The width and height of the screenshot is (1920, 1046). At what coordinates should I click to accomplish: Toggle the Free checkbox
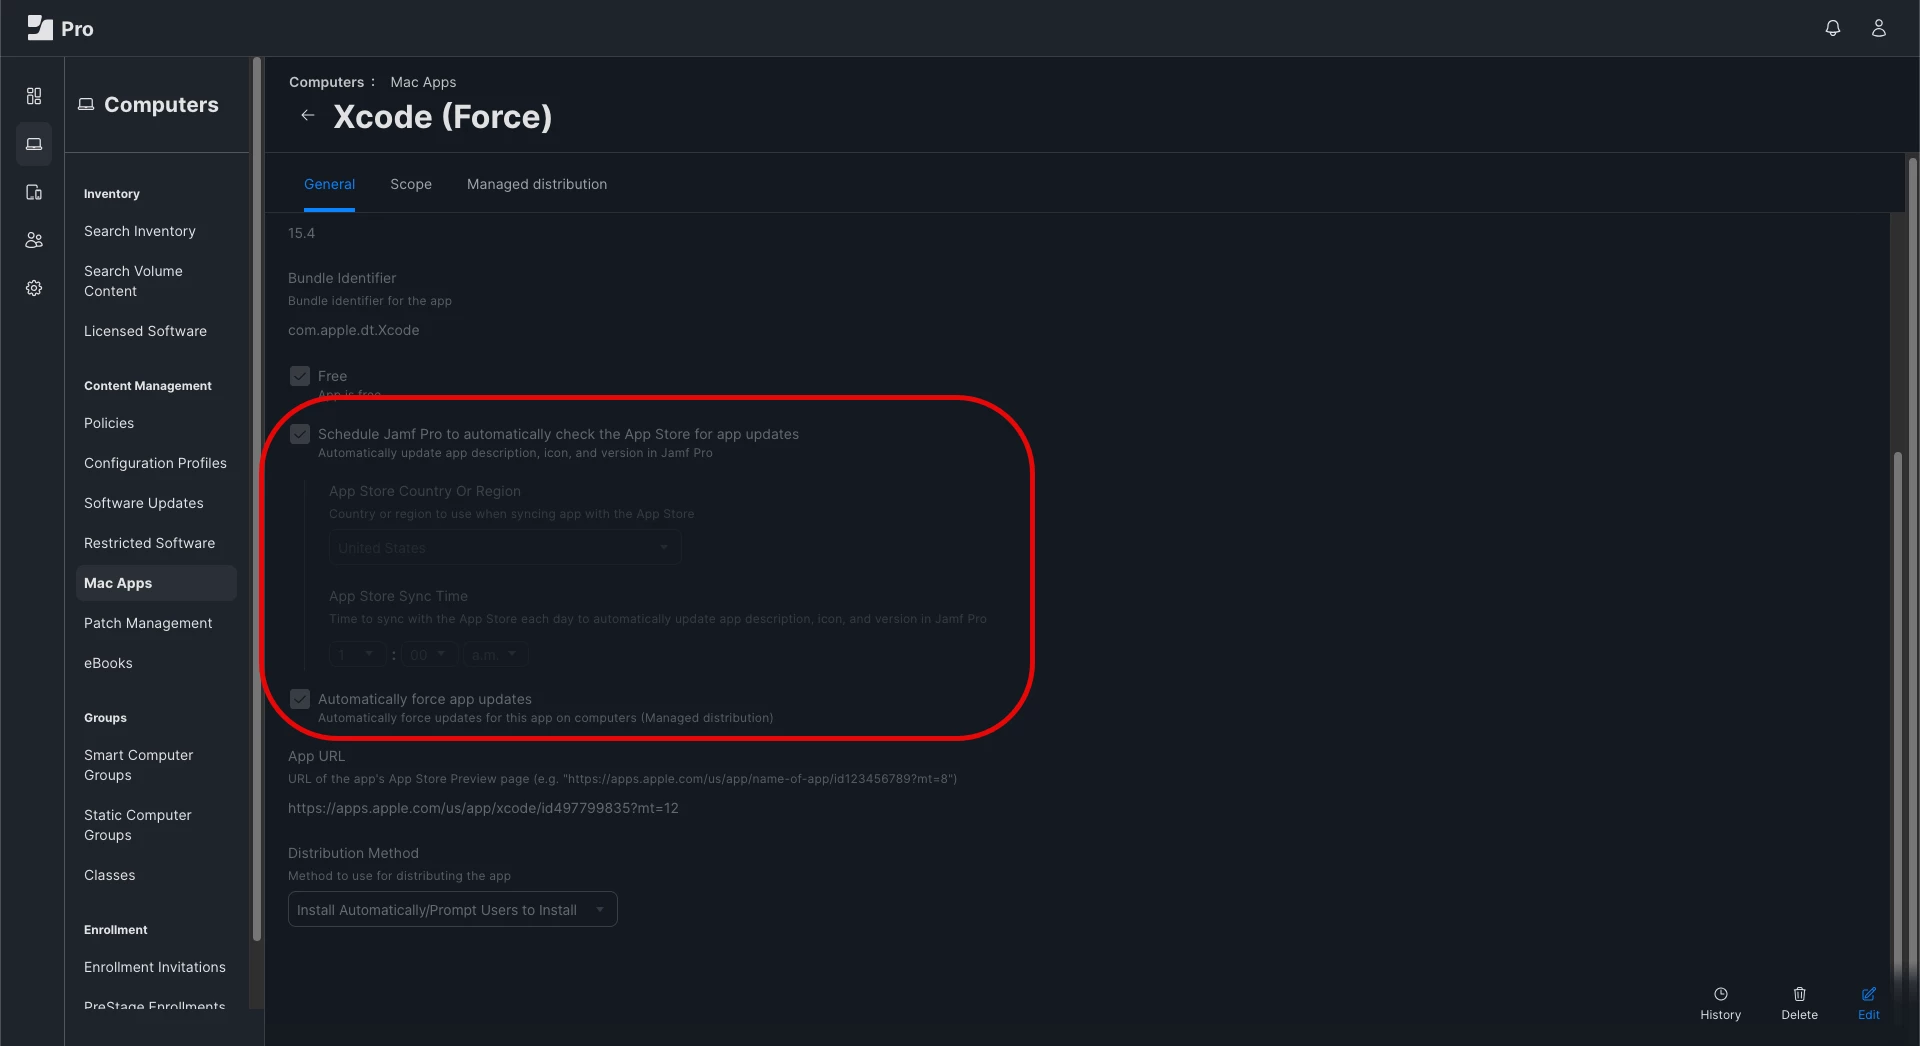coord(300,376)
